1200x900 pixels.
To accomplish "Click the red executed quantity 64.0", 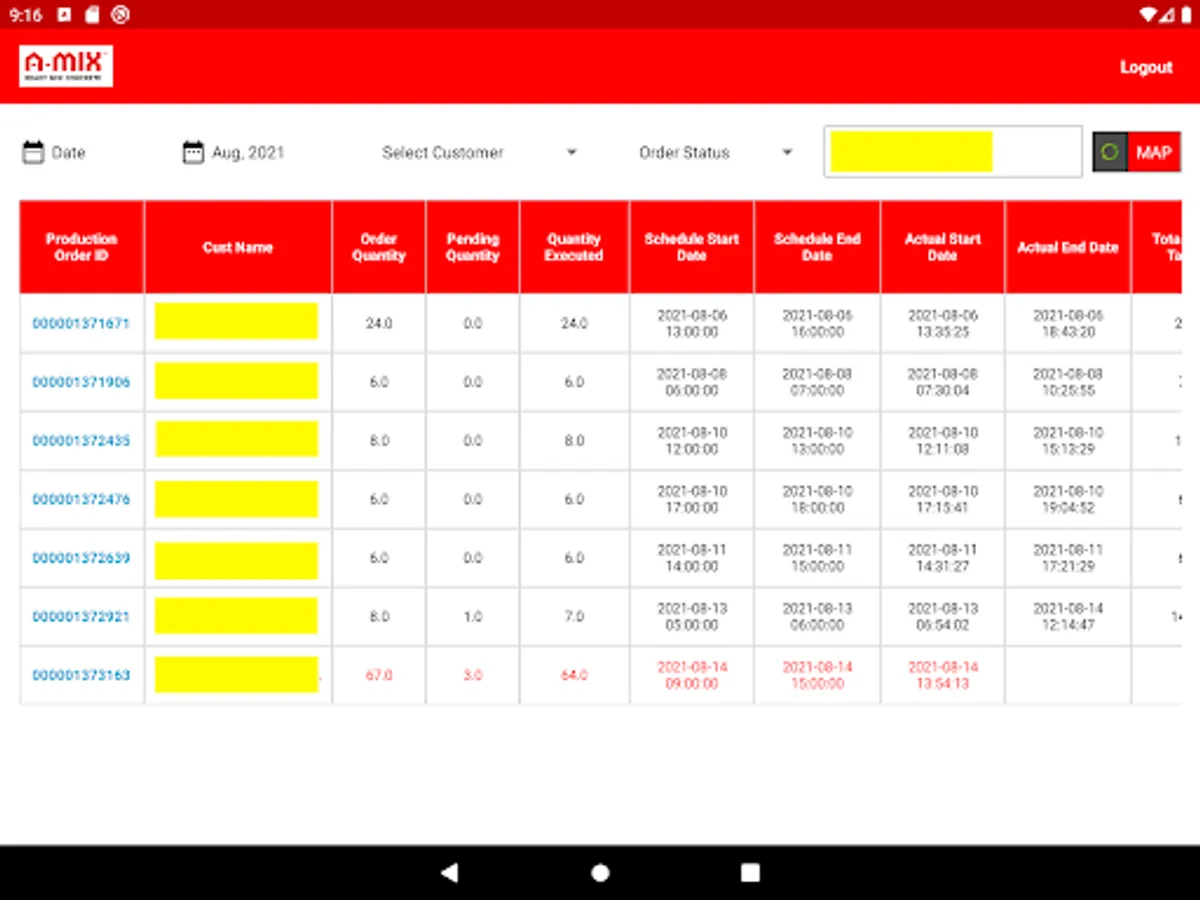I will (574, 675).
